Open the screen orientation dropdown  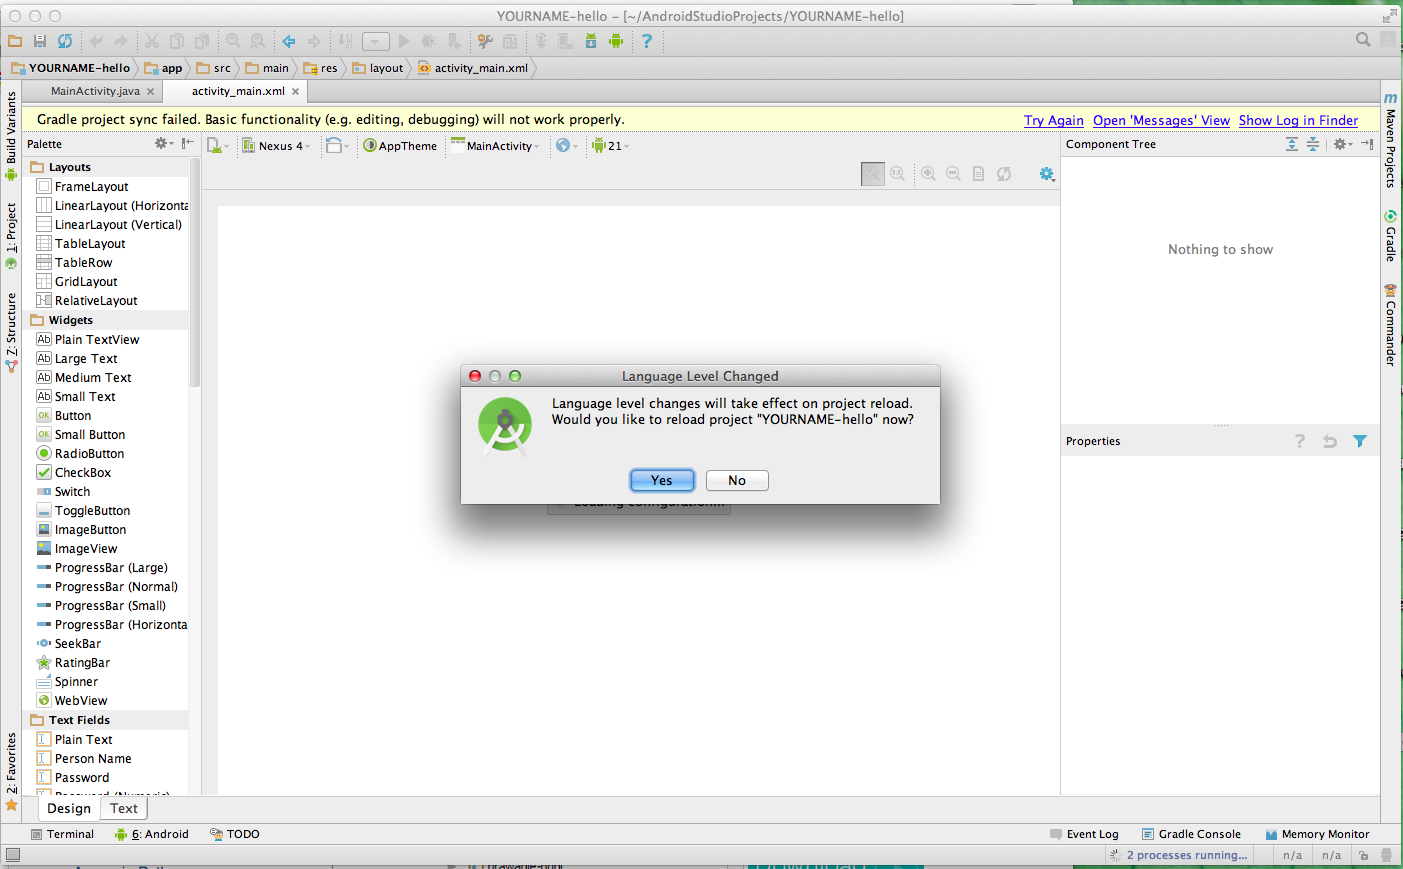pos(337,146)
